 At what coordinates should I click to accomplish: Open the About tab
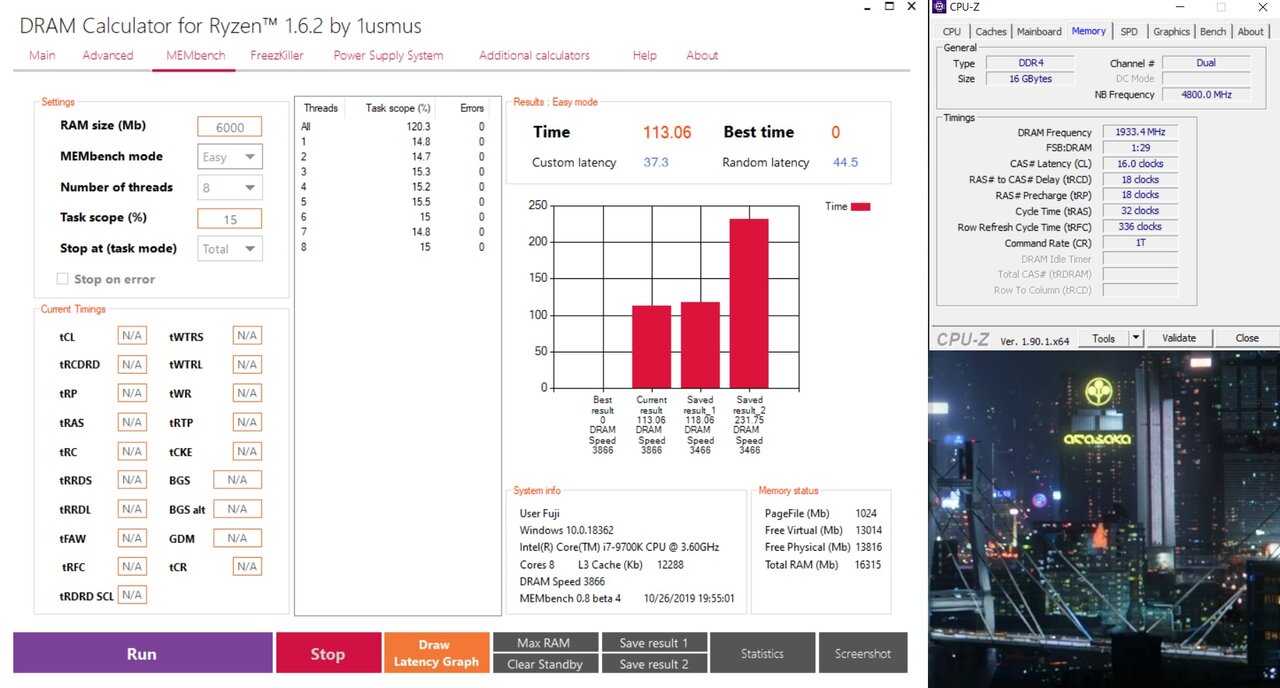coord(702,55)
